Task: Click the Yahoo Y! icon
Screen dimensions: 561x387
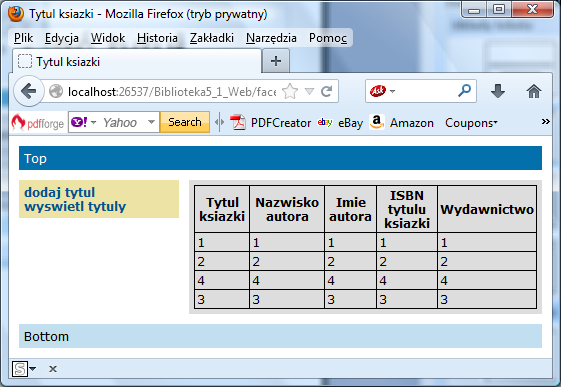Action: pyautogui.click(x=79, y=122)
